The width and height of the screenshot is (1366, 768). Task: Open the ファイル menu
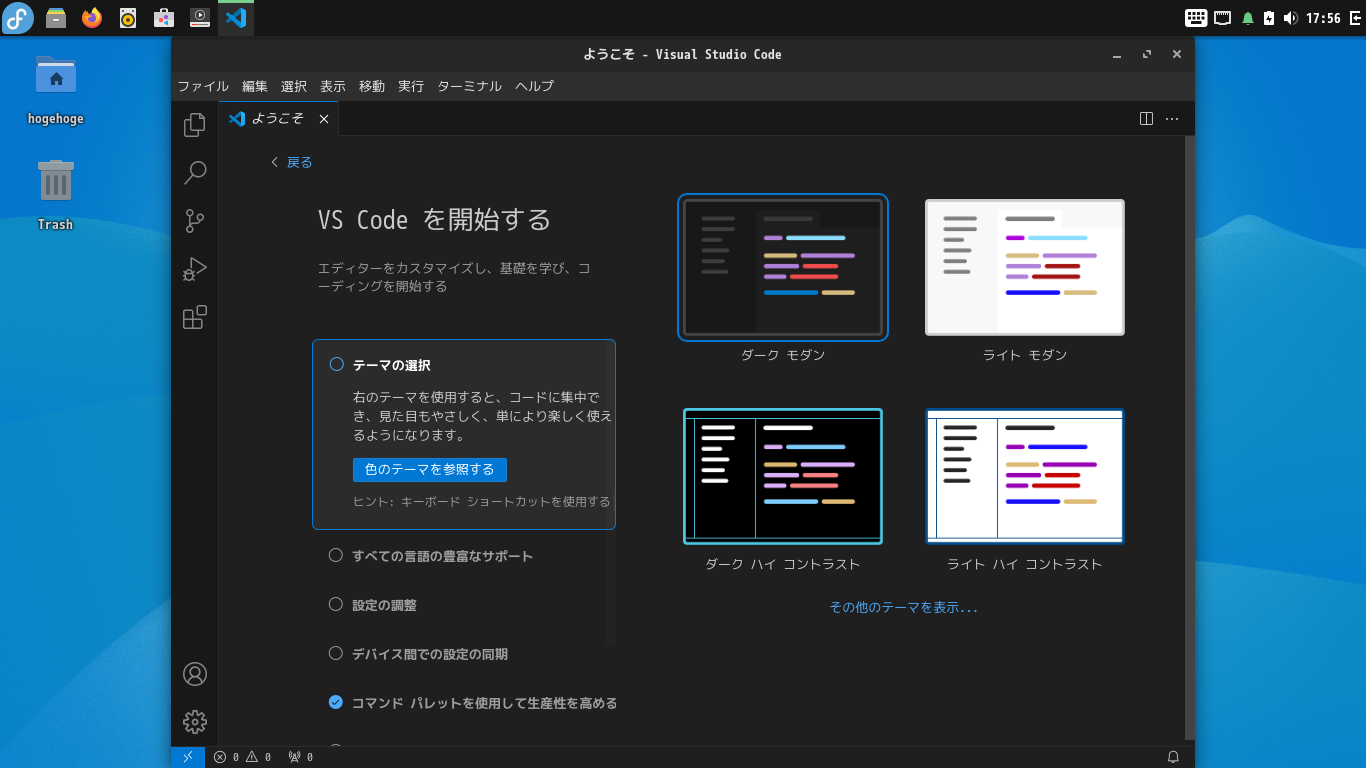tap(203, 86)
